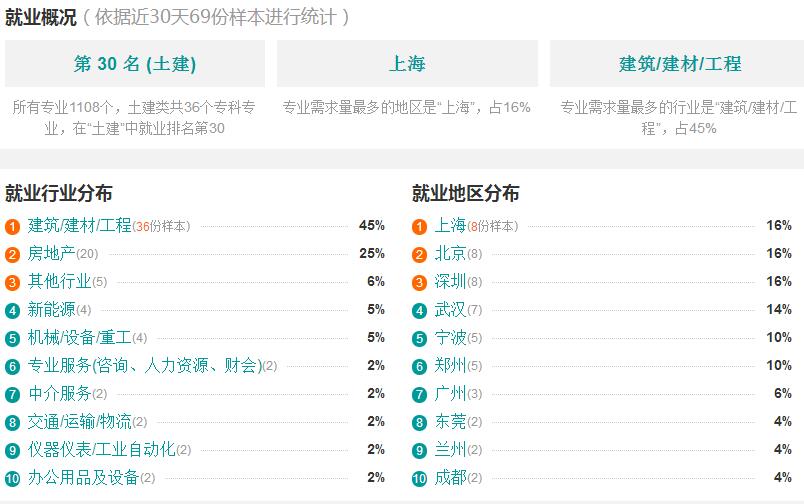Open the 郑州 region link
Screen dimensions: 804x504
click(x=450, y=365)
